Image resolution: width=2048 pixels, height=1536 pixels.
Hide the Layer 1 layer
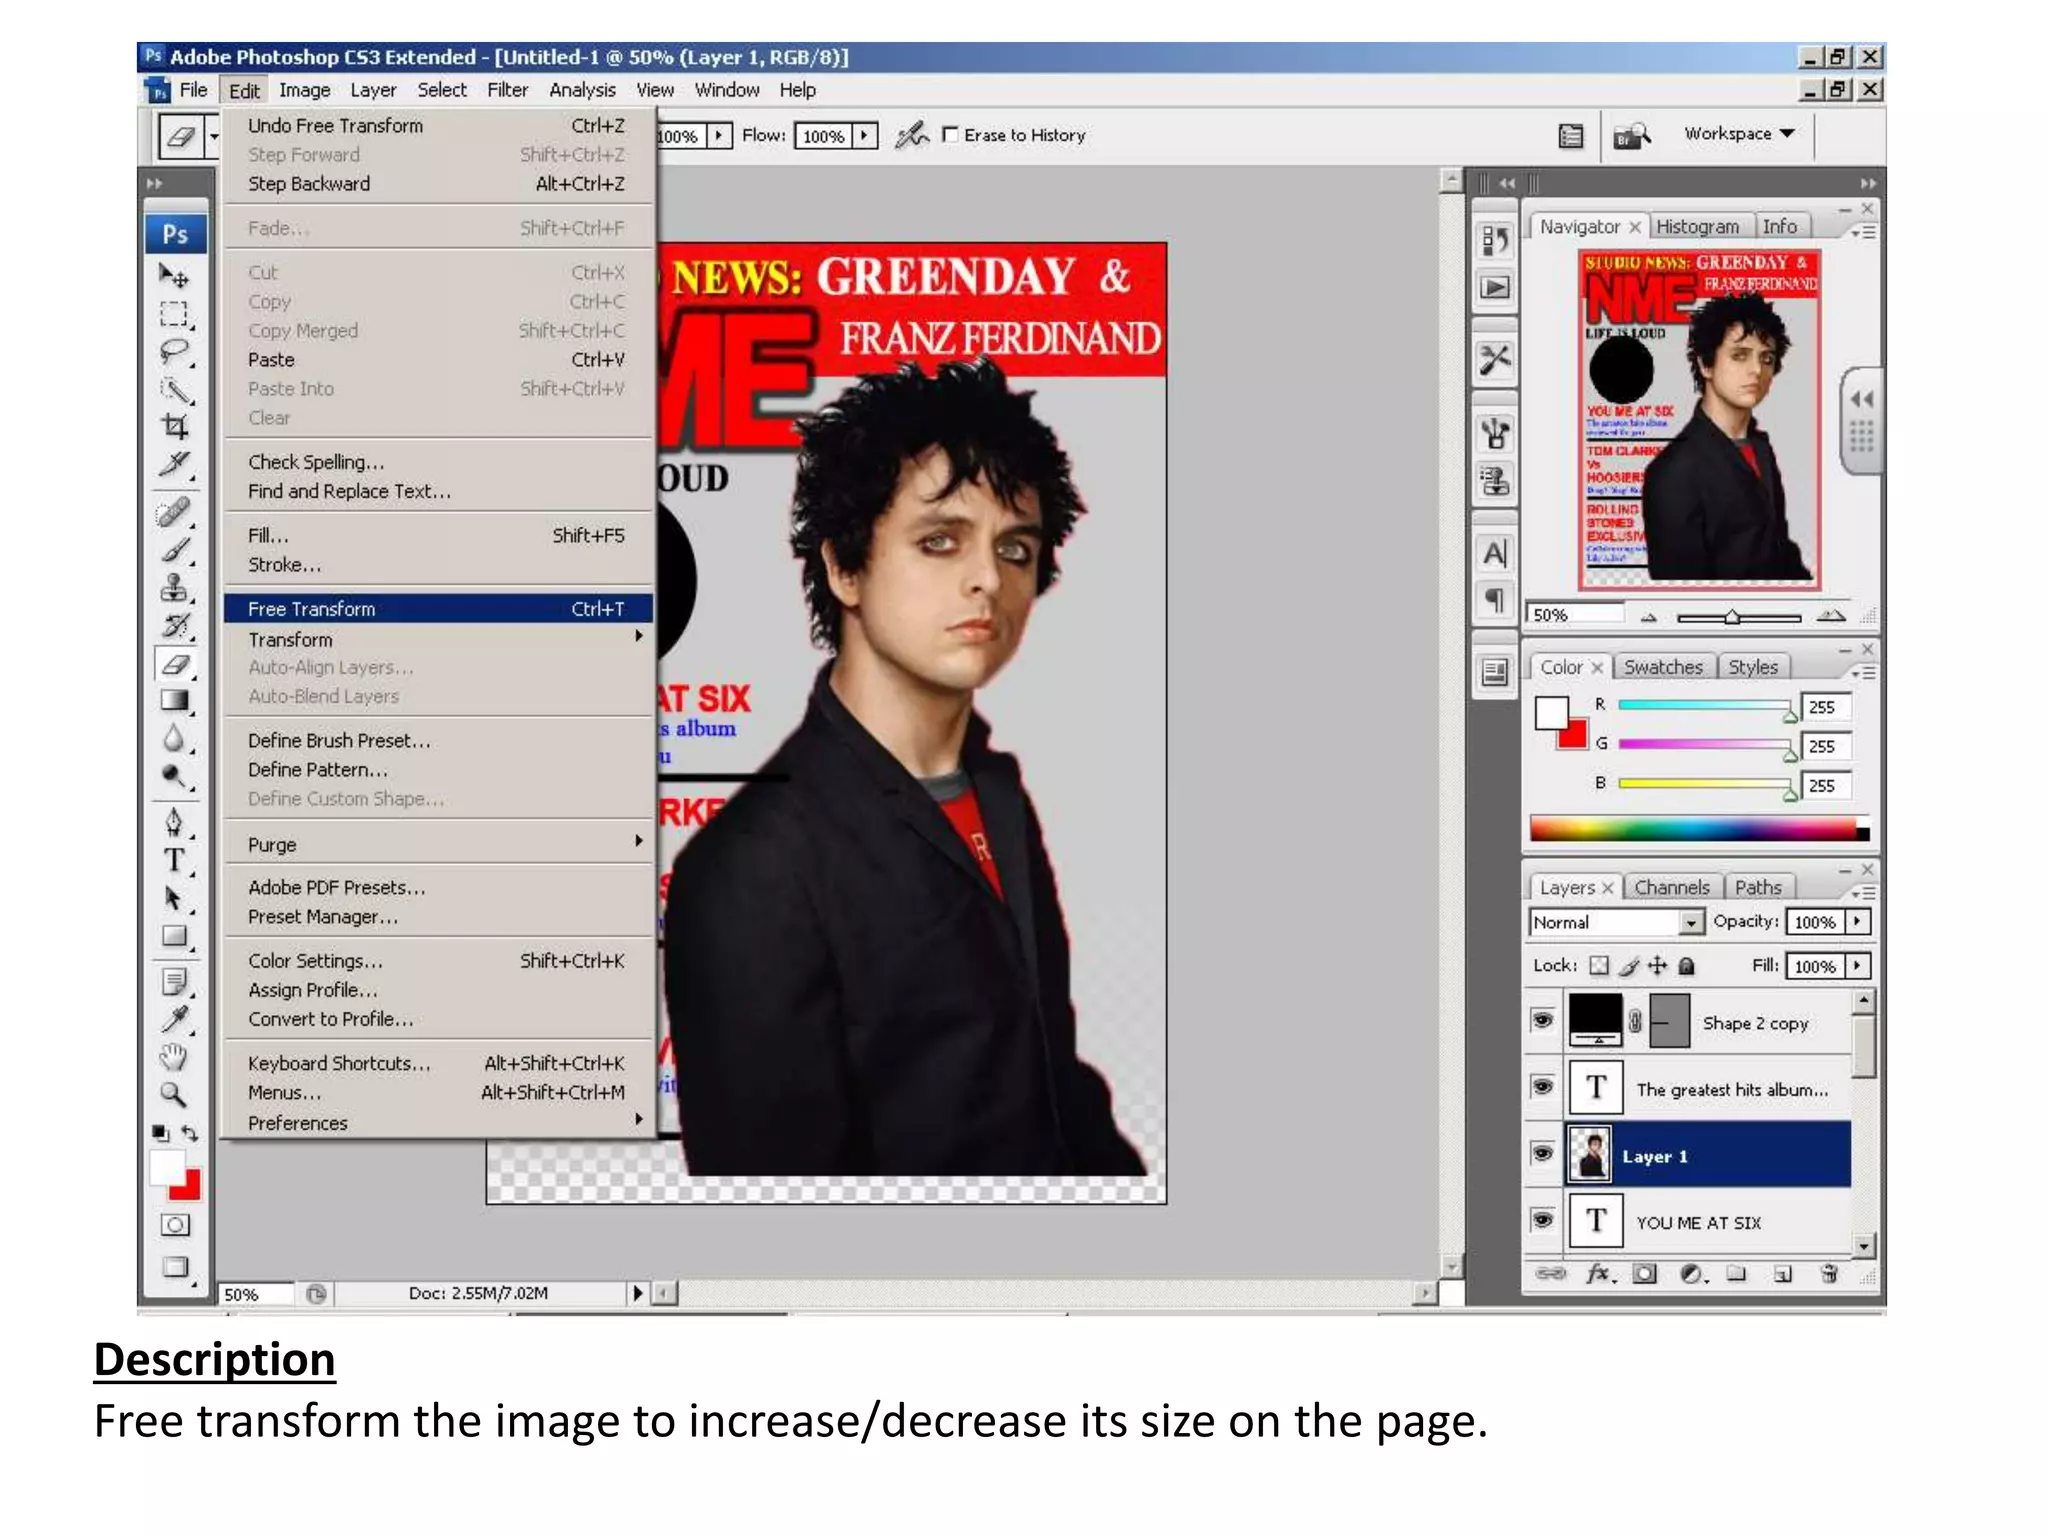pyautogui.click(x=1543, y=1154)
